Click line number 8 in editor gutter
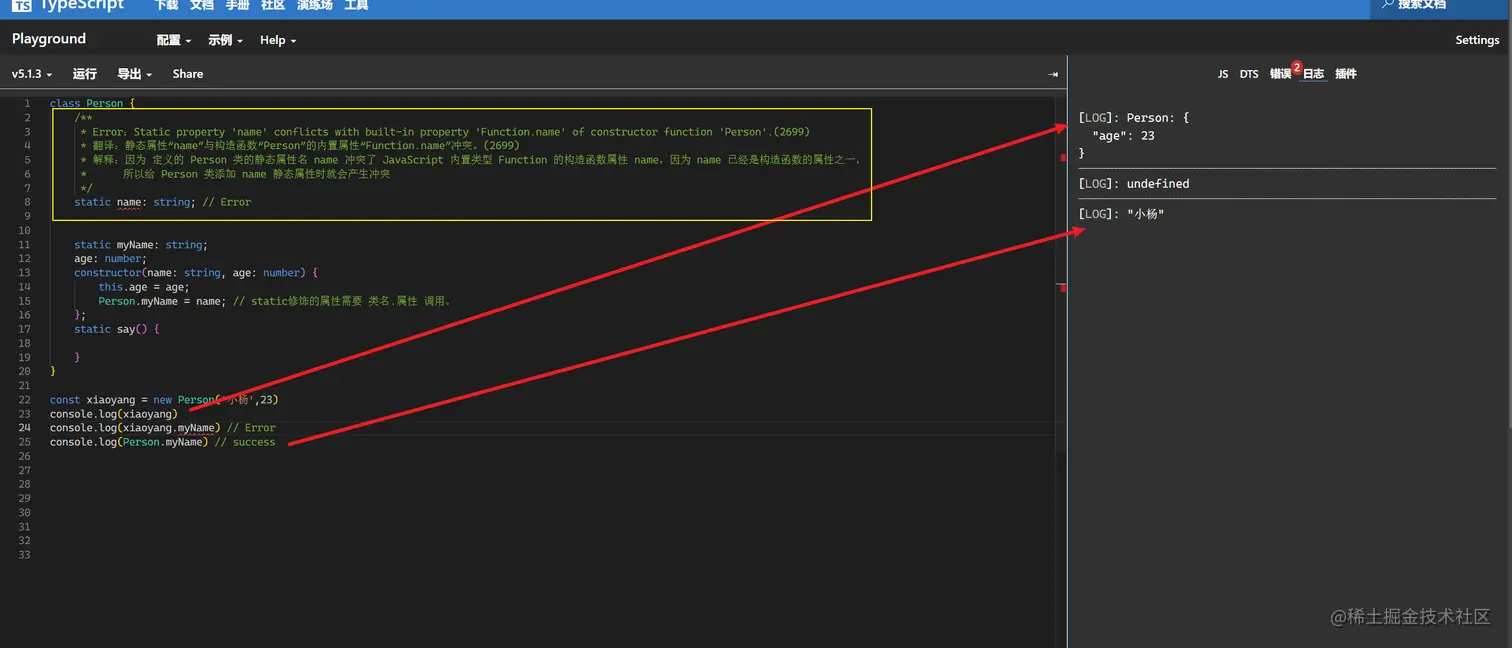The height and width of the screenshot is (648, 1512). [28, 202]
